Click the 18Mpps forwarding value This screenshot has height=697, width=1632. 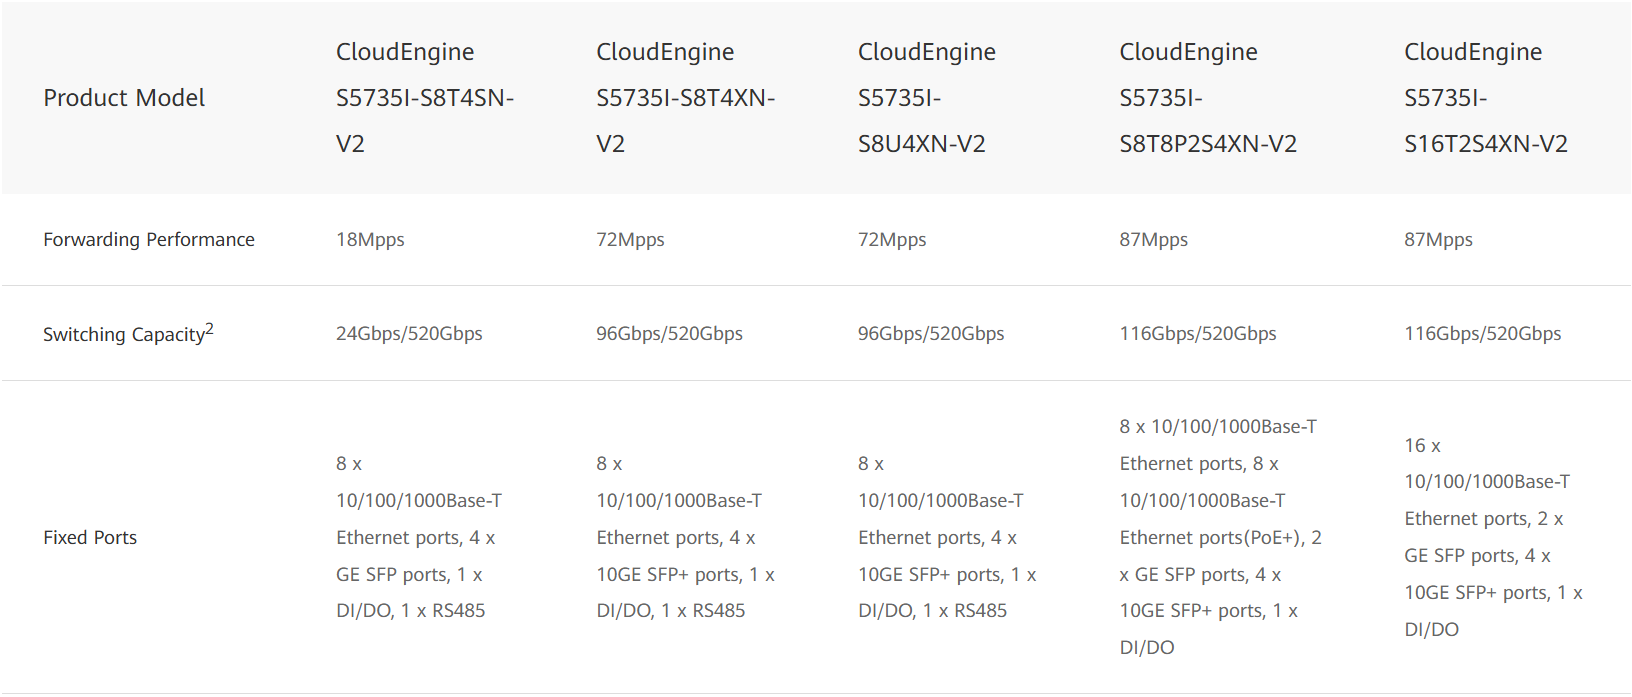(x=370, y=240)
